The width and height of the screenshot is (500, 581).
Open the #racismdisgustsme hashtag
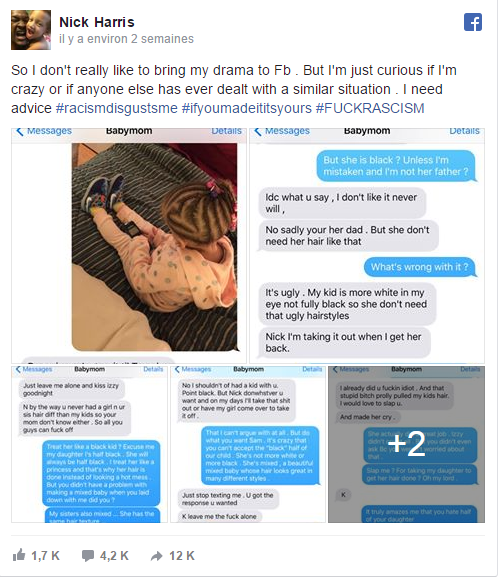click(117, 108)
